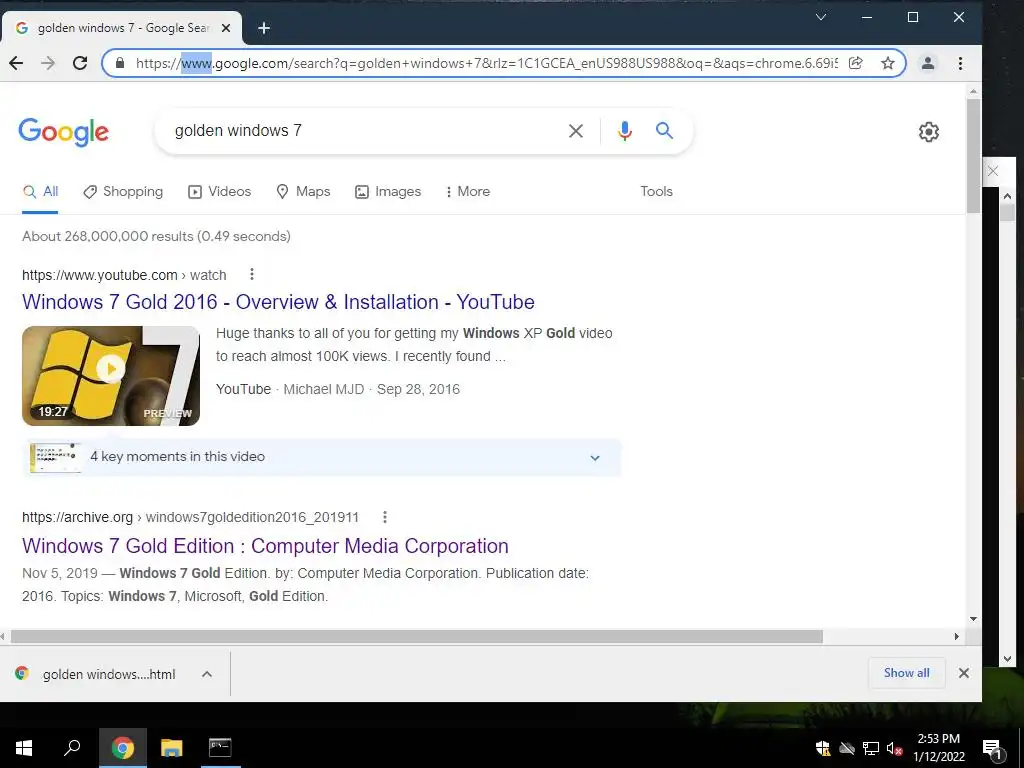Click the horizontal scrollbar right arrow

tap(957, 636)
